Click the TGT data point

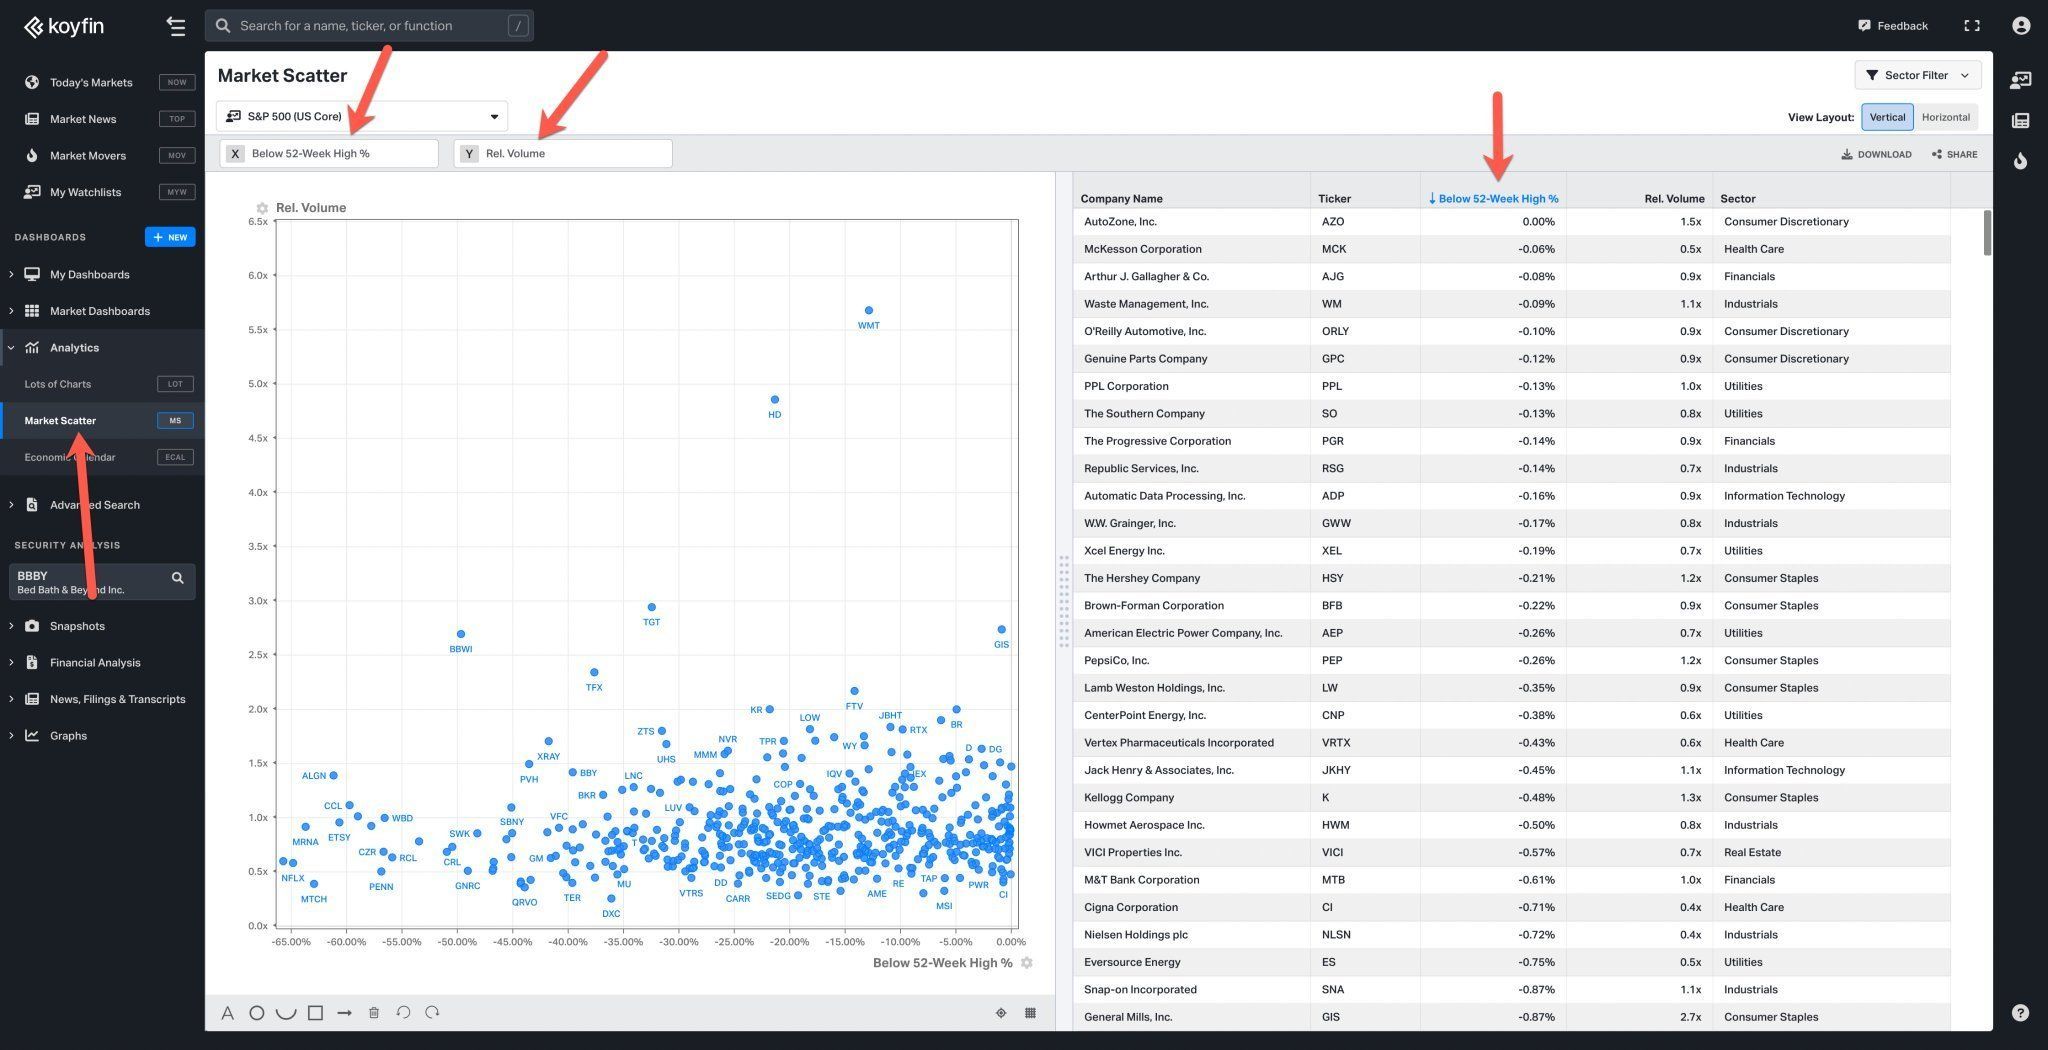(x=651, y=607)
